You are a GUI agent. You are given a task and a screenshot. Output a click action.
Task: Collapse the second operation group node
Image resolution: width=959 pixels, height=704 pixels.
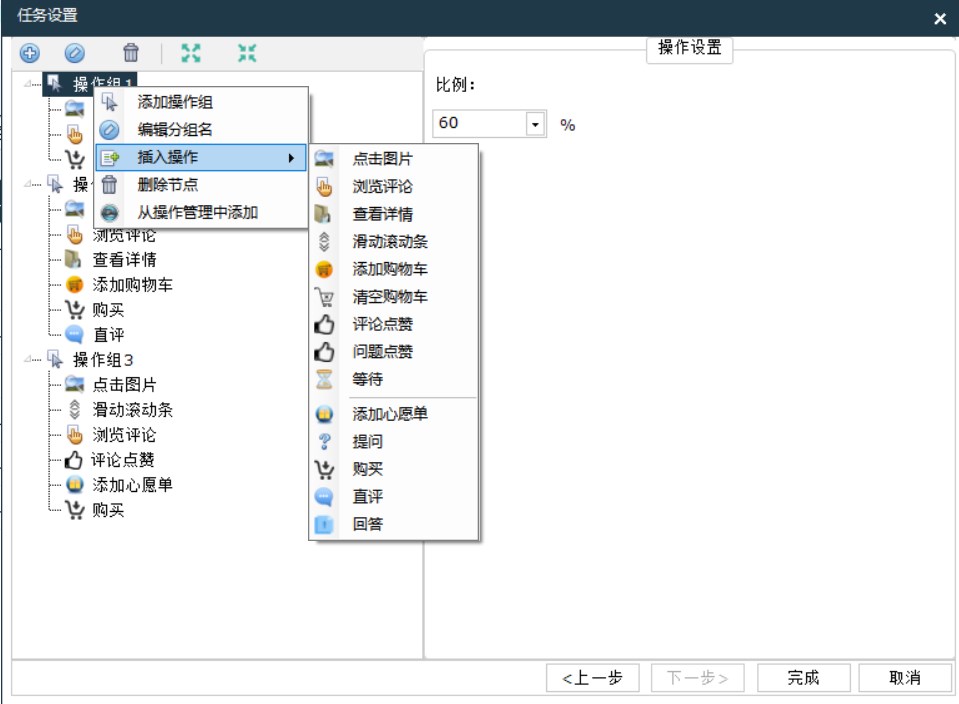(x=28, y=183)
